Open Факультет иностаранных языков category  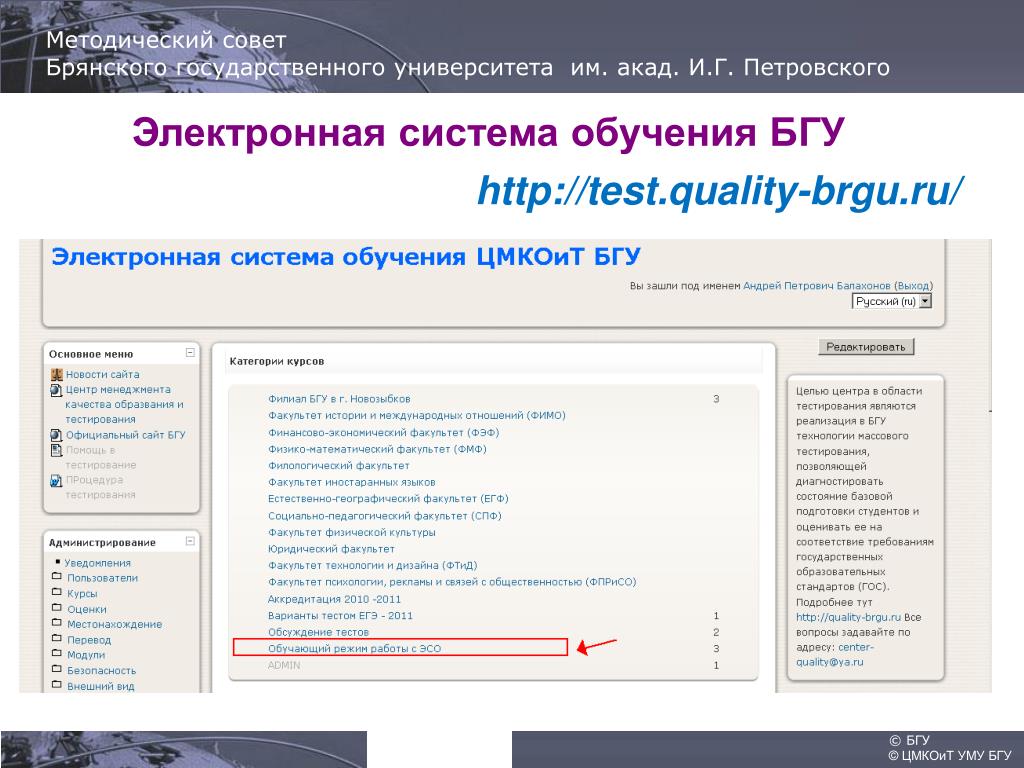[x=351, y=483]
